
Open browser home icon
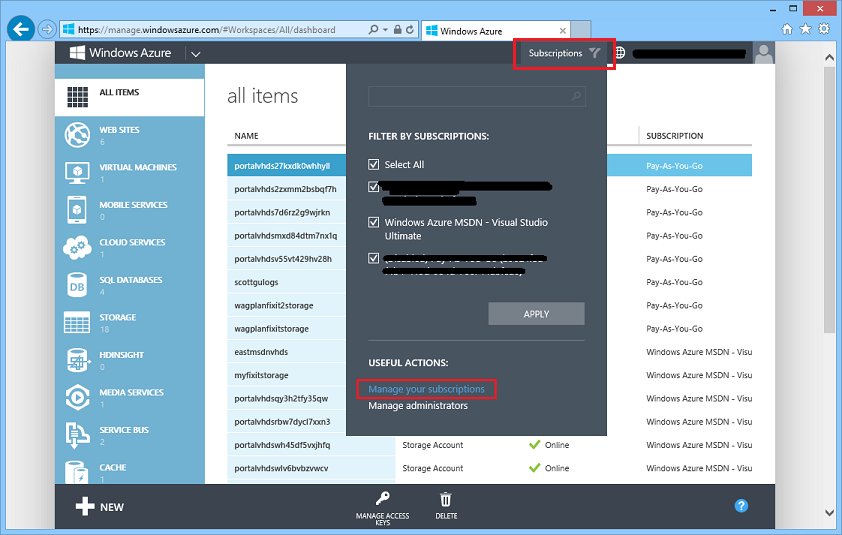pos(787,29)
